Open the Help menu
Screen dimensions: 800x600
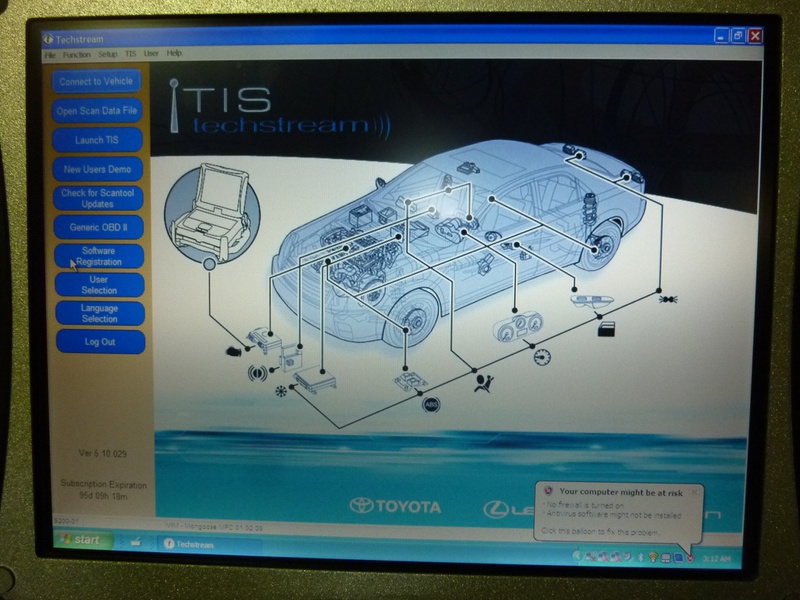pos(174,53)
